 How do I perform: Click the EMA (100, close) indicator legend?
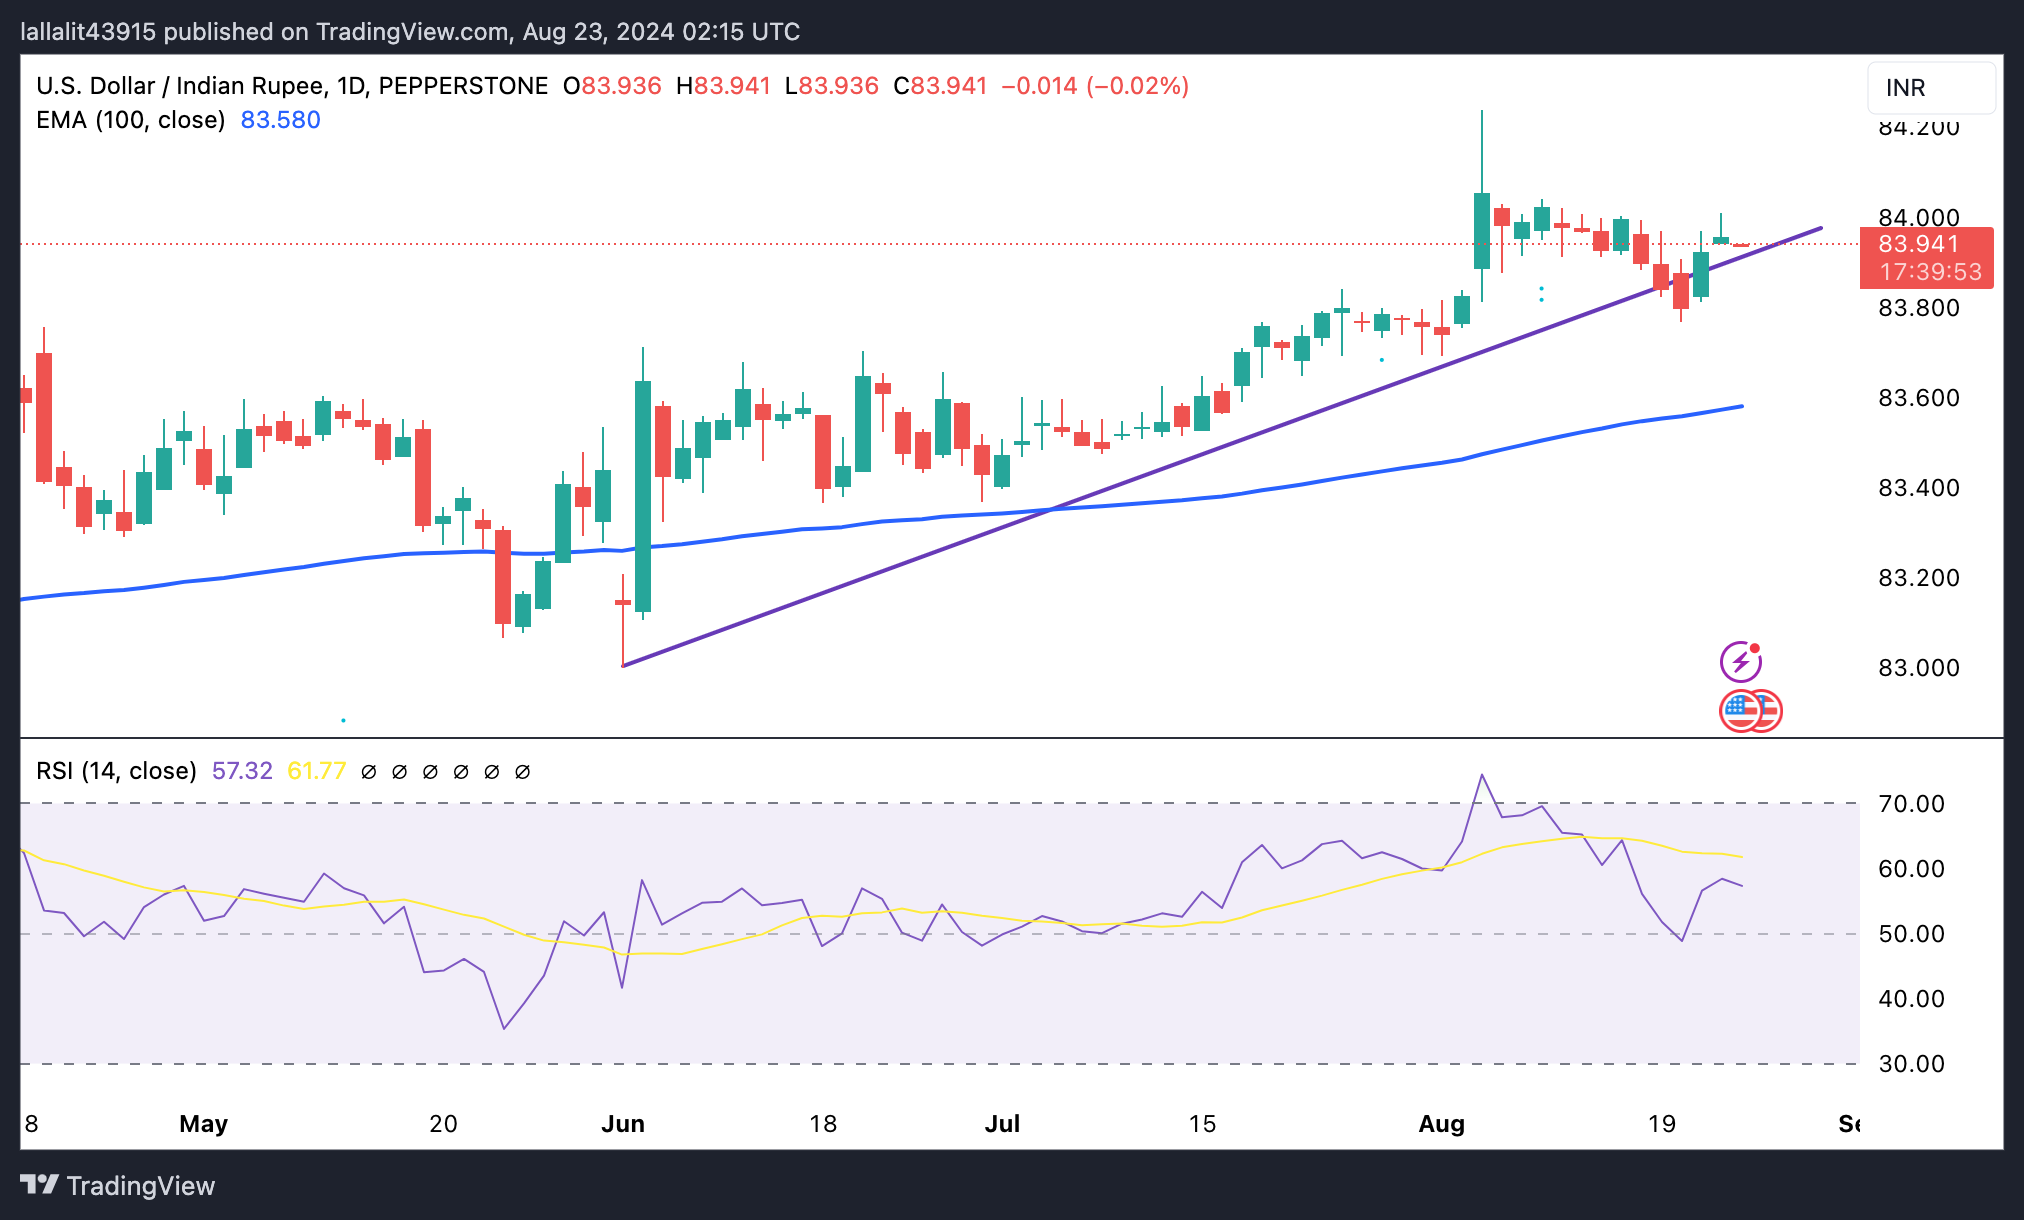click(130, 120)
